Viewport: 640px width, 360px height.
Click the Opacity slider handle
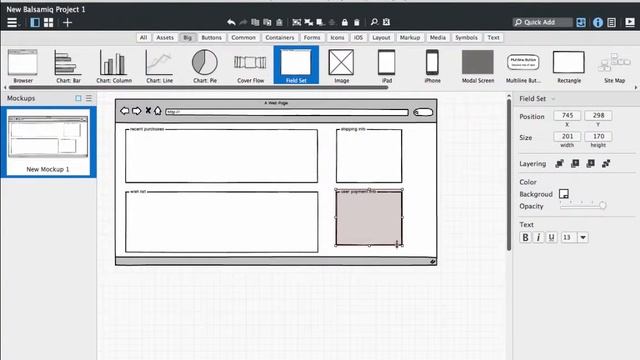click(602, 205)
